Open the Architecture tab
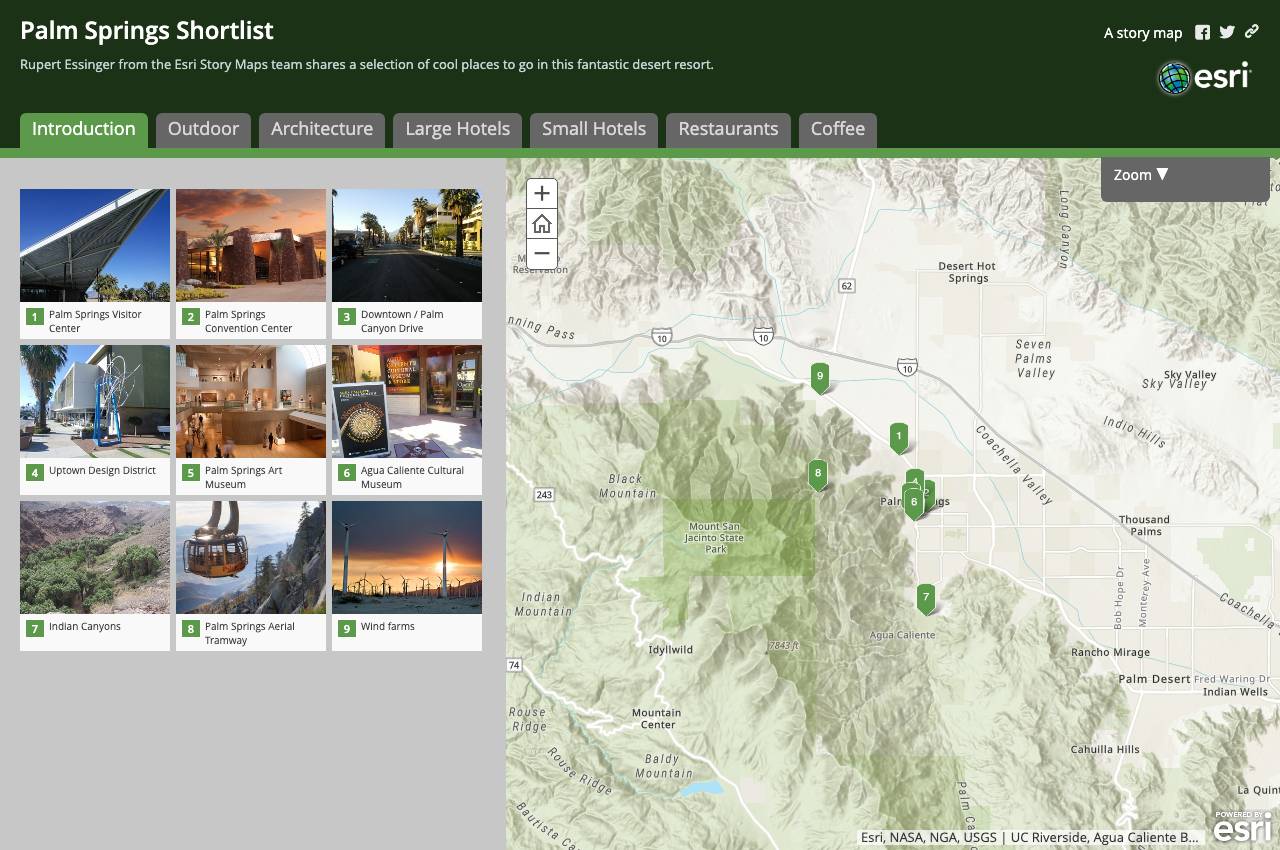This screenshot has height=850, width=1280. pos(322,130)
